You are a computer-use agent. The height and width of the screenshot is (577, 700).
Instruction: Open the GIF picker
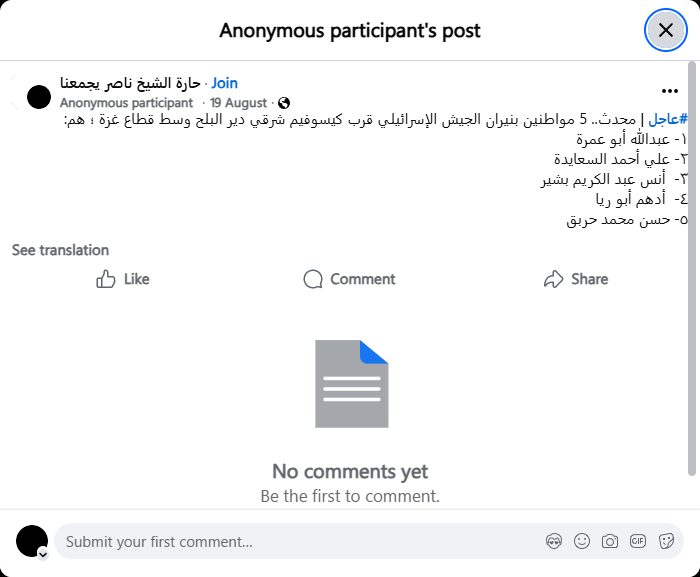pyautogui.click(x=638, y=542)
